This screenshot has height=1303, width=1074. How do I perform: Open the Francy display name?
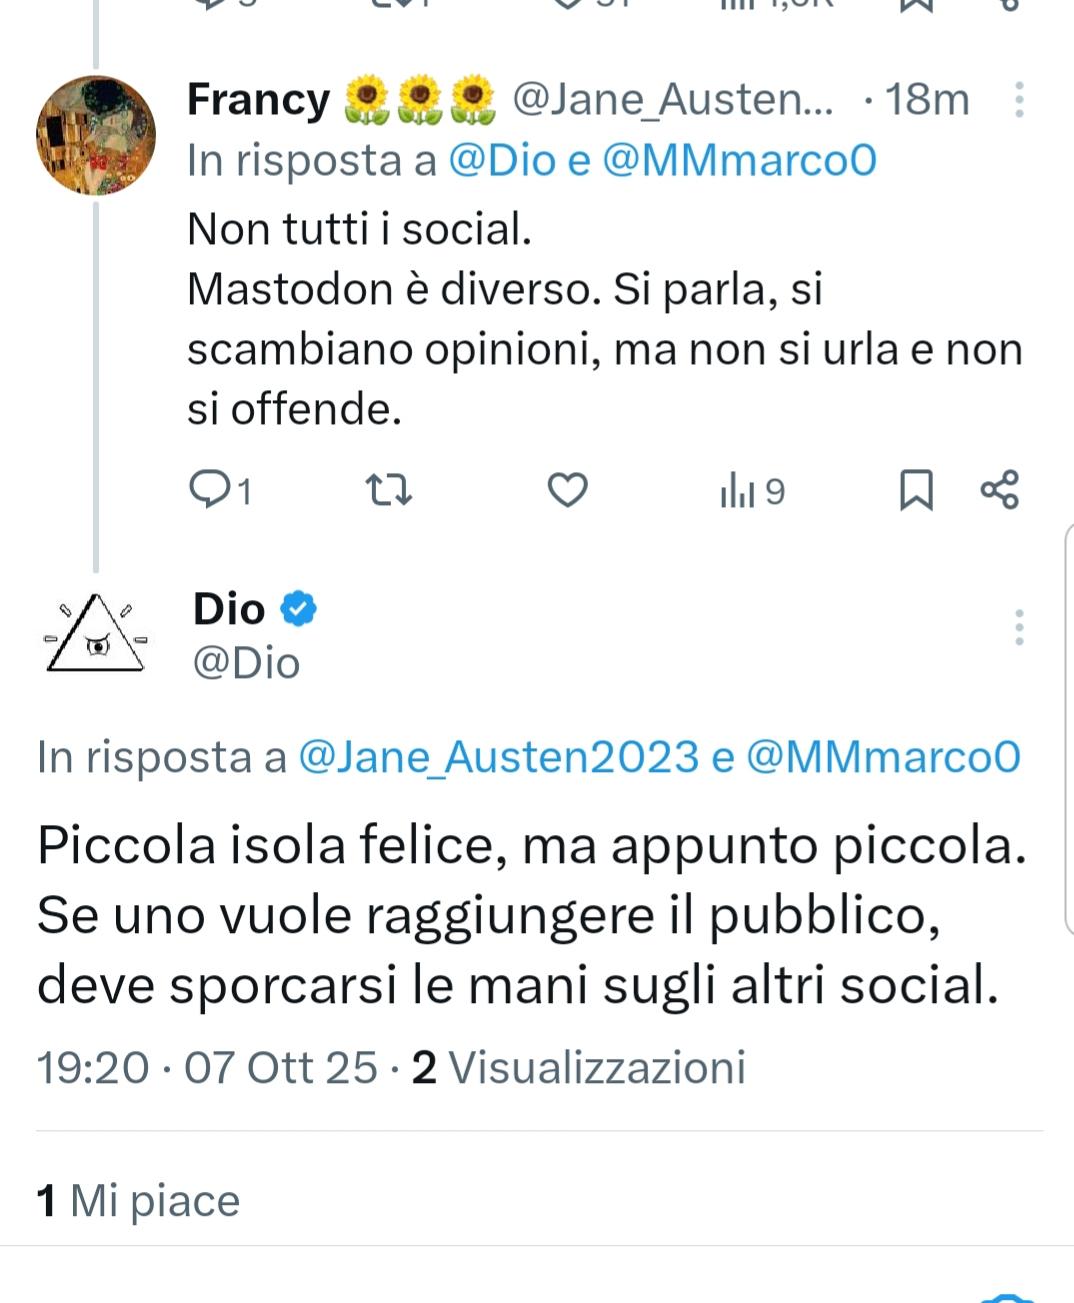point(258,100)
